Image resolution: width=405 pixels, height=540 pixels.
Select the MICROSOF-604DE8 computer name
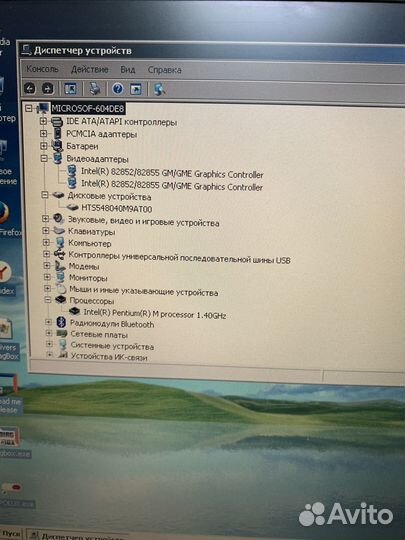coord(88,109)
